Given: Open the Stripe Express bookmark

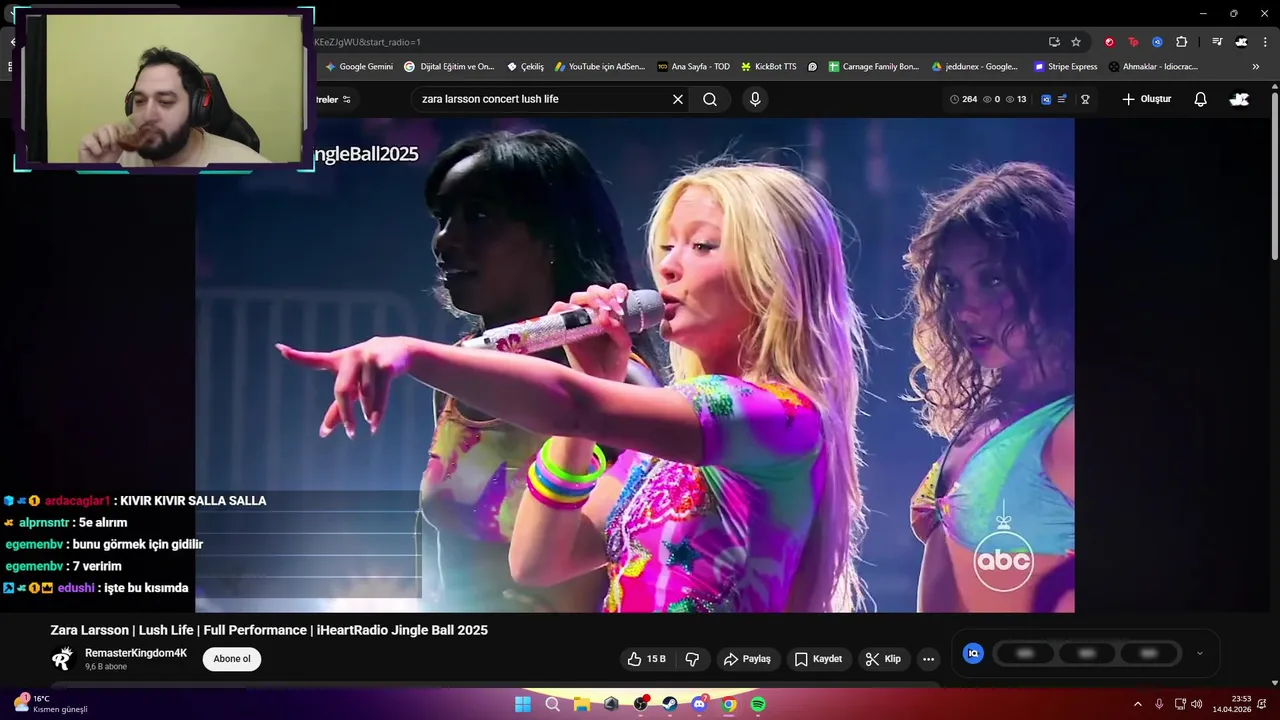Looking at the screenshot, I should 1065,67.
